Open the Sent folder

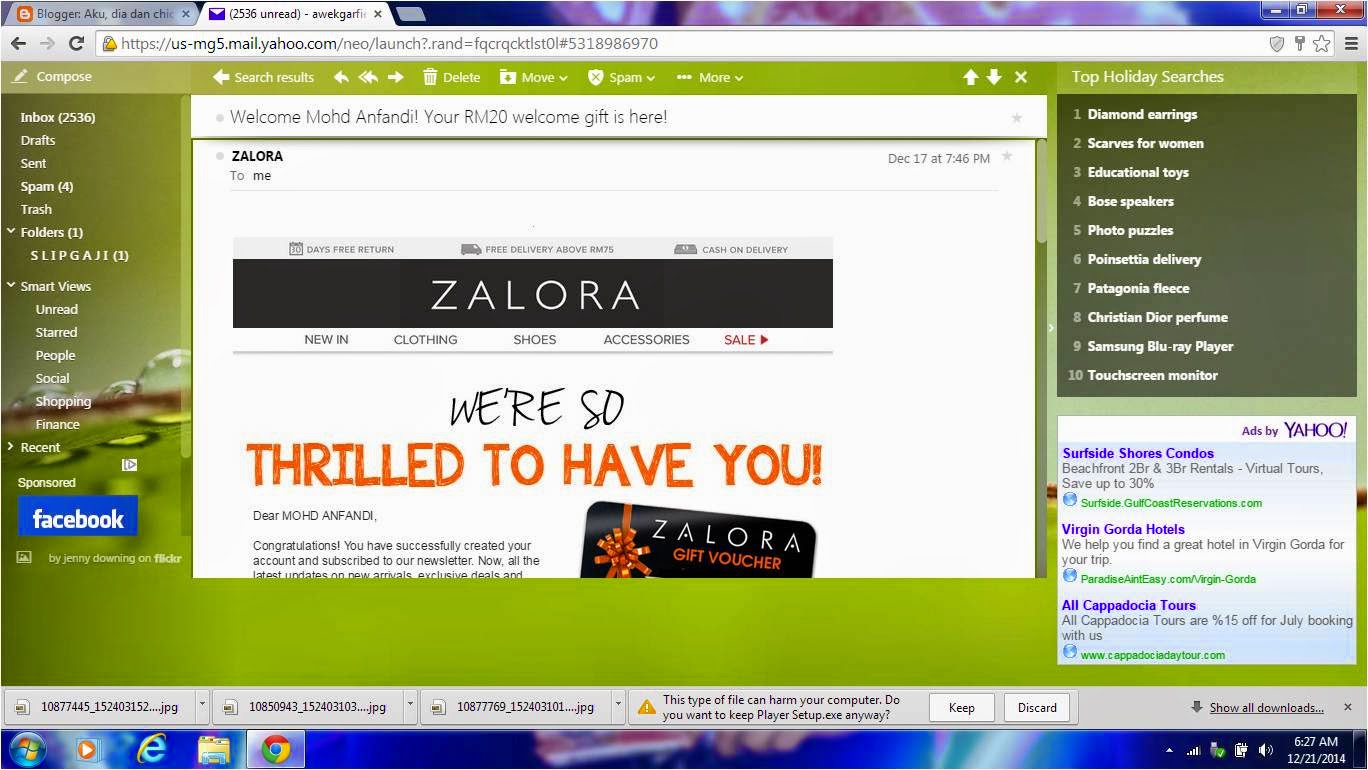click(x=33, y=163)
